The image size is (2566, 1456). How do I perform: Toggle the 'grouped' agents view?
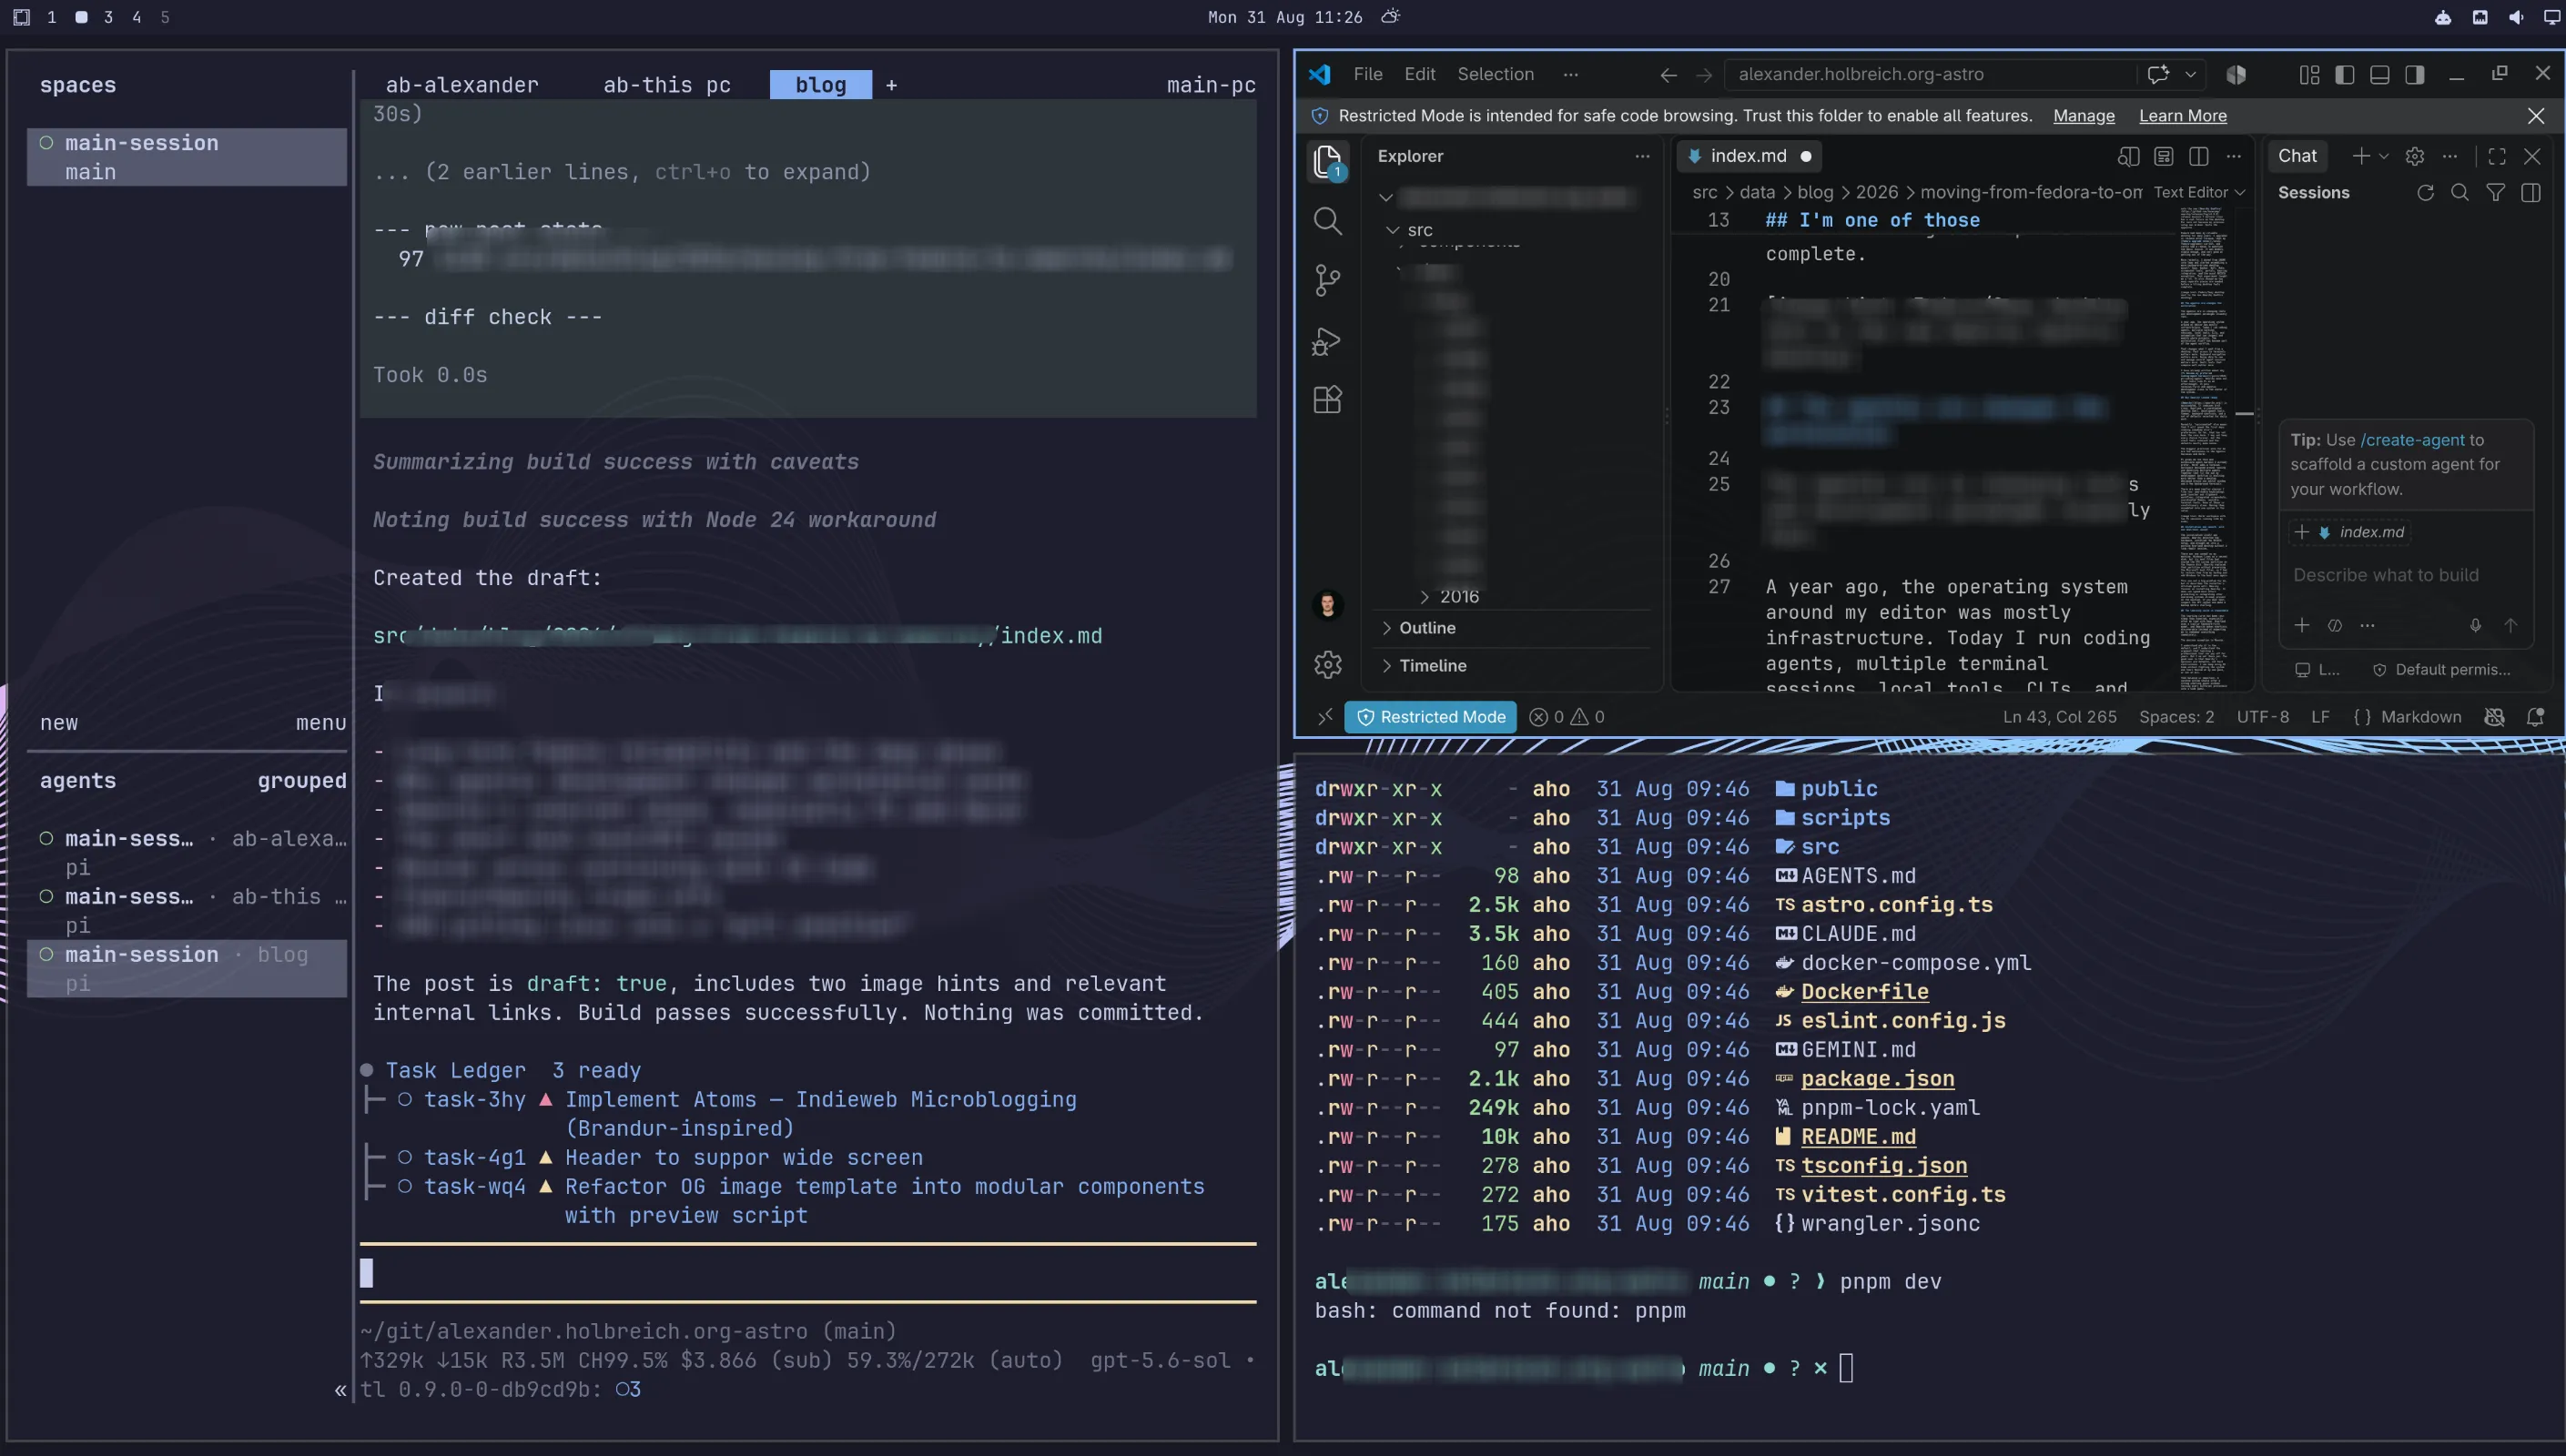(302, 781)
